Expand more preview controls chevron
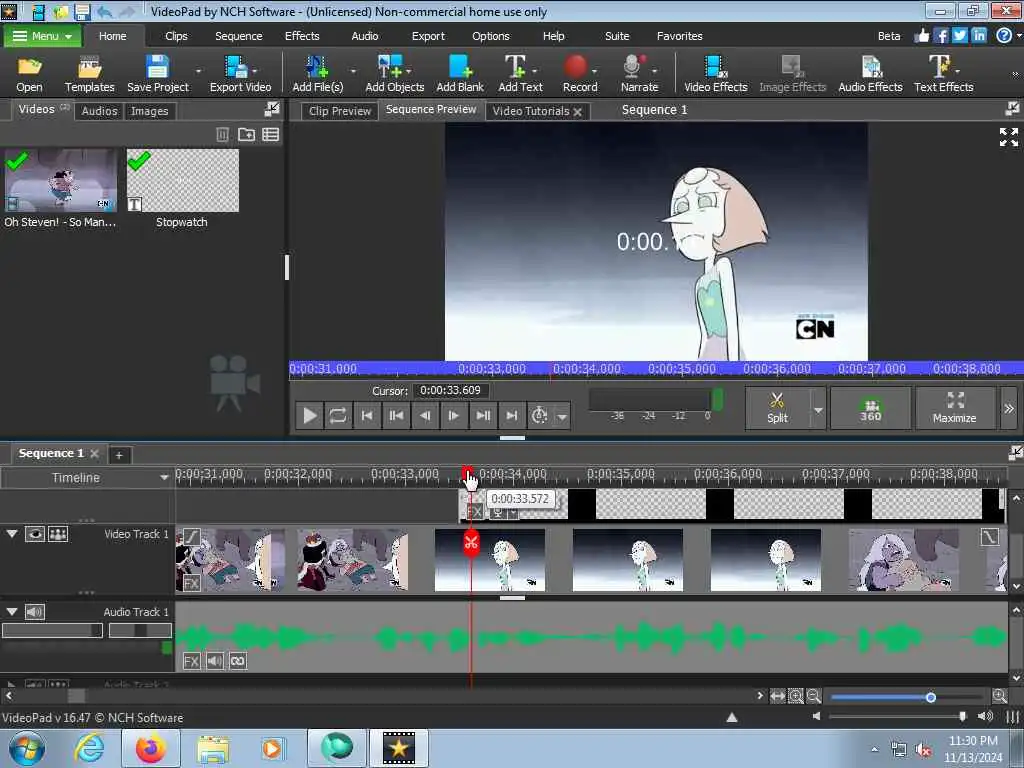Screen dimensions: 1024x768 [1008, 409]
